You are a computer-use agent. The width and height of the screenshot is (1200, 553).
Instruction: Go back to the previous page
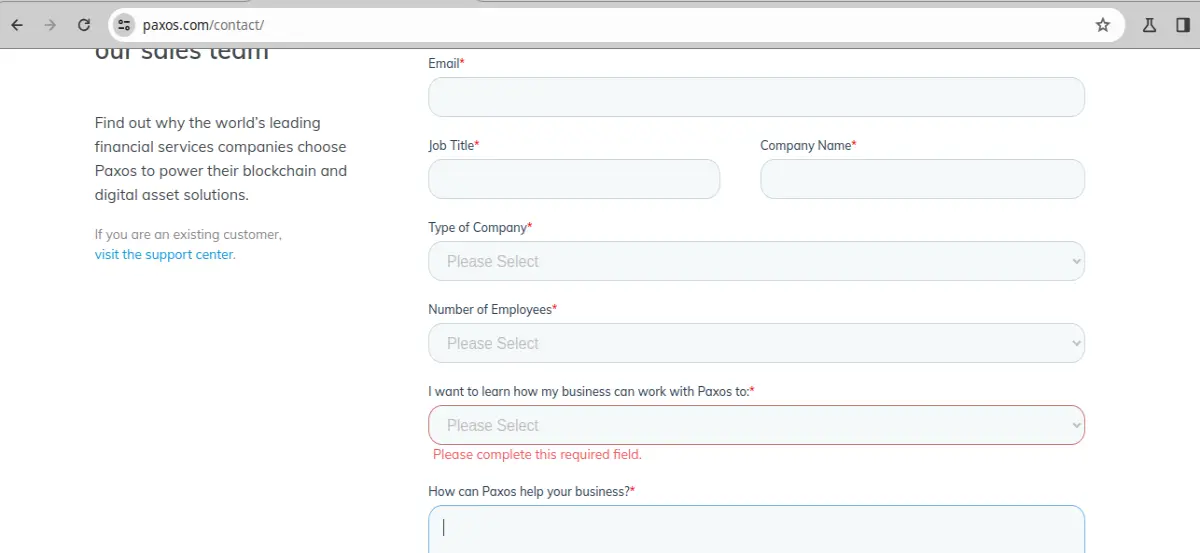pos(17,25)
